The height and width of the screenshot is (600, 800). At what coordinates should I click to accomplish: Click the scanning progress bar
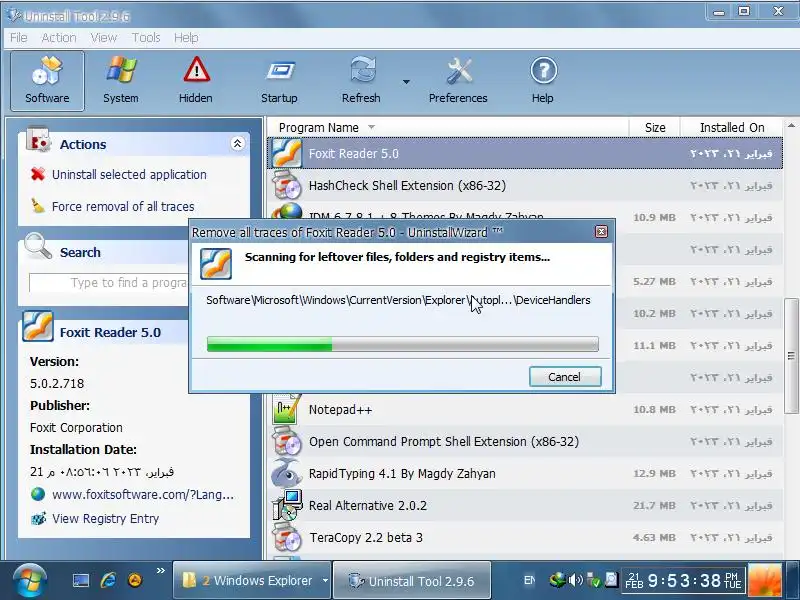[403, 344]
